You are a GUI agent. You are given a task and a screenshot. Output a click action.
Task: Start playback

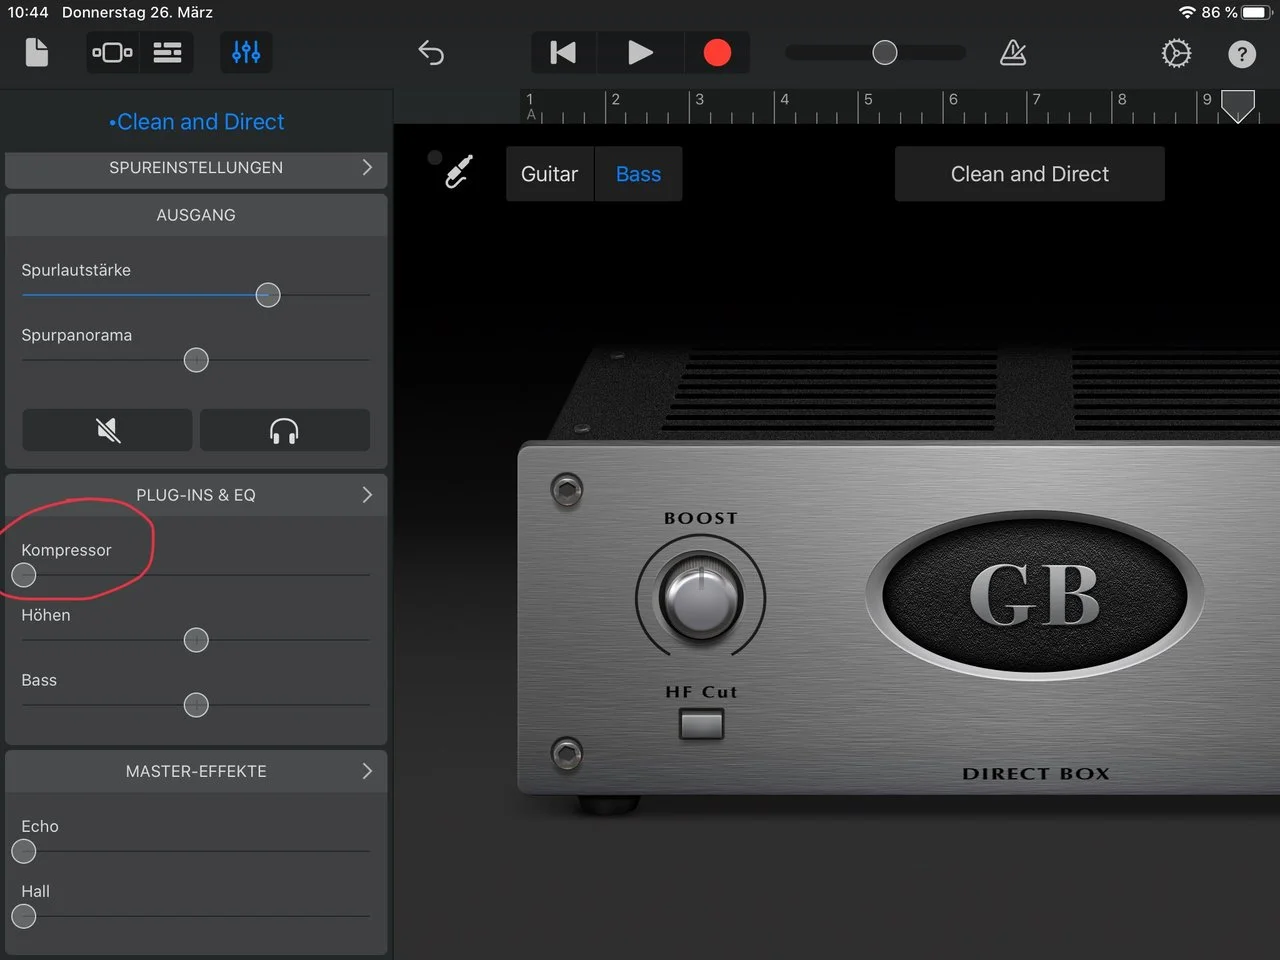(x=640, y=52)
